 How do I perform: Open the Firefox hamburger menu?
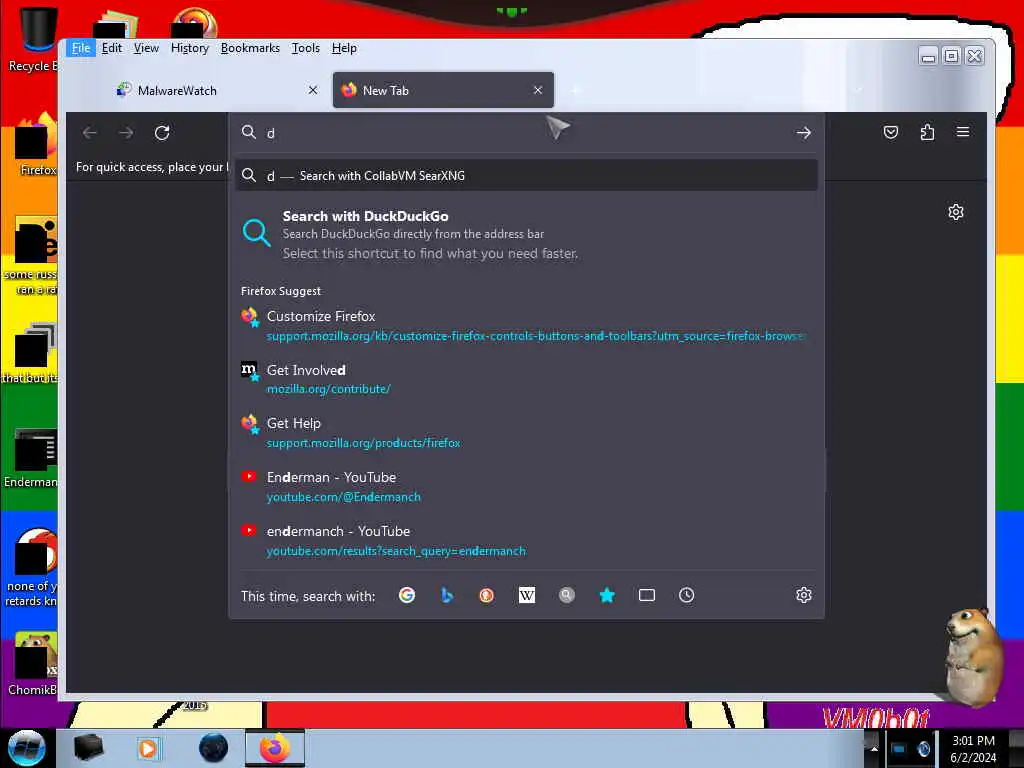963,132
